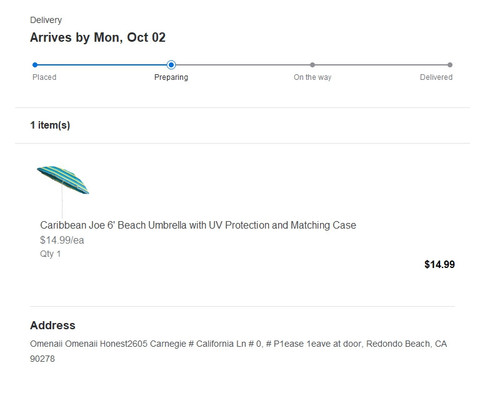This screenshot has height=406, width=500.
Task: Click the Placed status label
Action: [x=44, y=77]
